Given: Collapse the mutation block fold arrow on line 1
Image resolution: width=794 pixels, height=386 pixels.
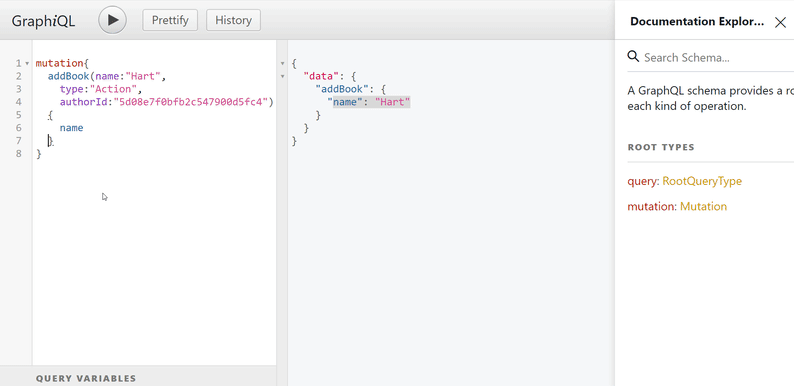Looking at the screenshot, I should click(27, 64).
